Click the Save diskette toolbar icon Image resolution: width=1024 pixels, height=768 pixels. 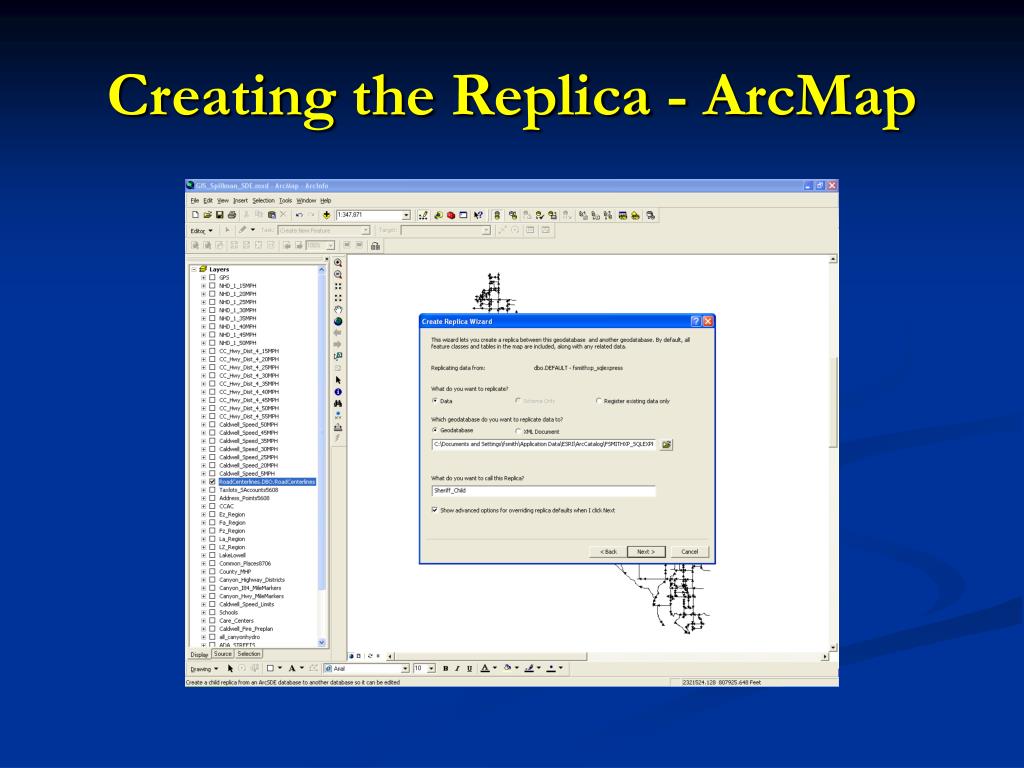[219, 215]
